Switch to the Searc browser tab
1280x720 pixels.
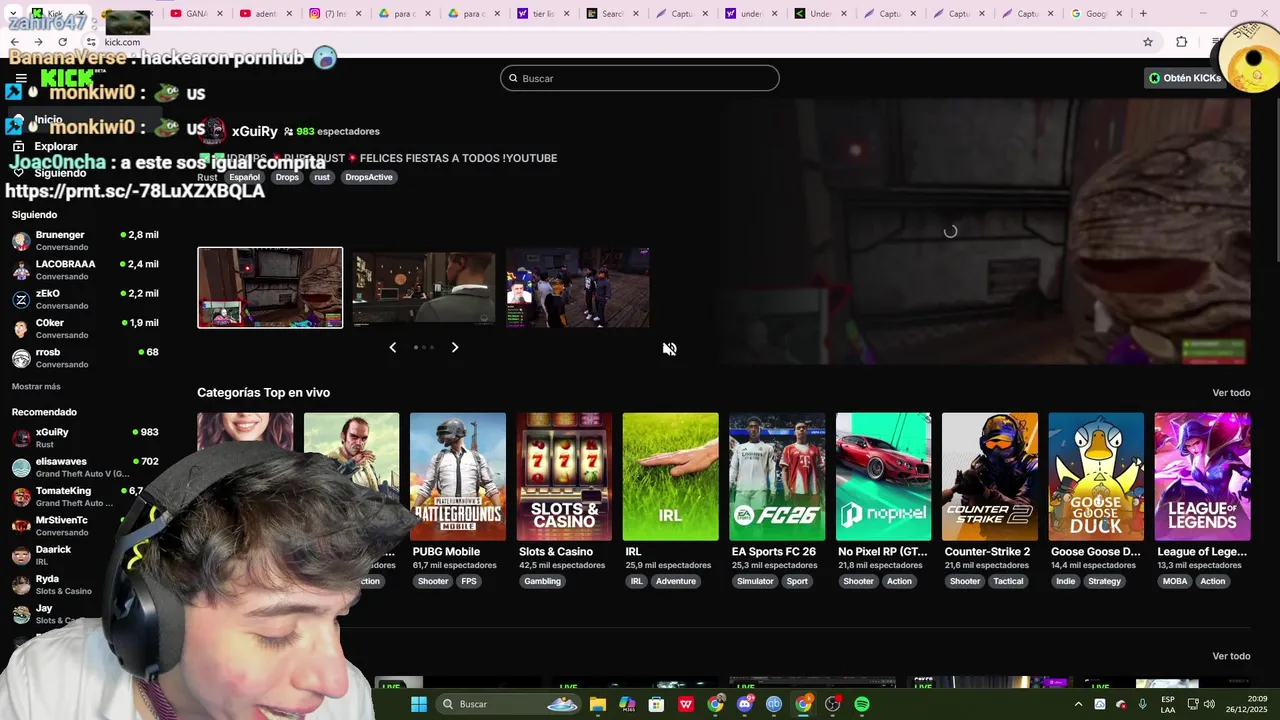pos(612,14)
